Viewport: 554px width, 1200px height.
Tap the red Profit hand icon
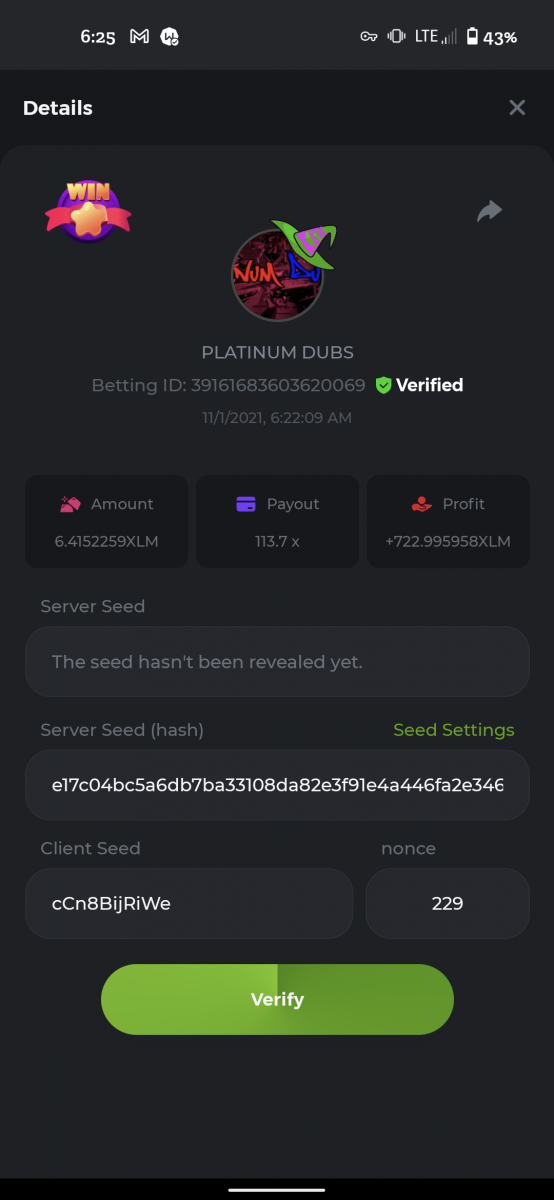[x=421, y=504]
